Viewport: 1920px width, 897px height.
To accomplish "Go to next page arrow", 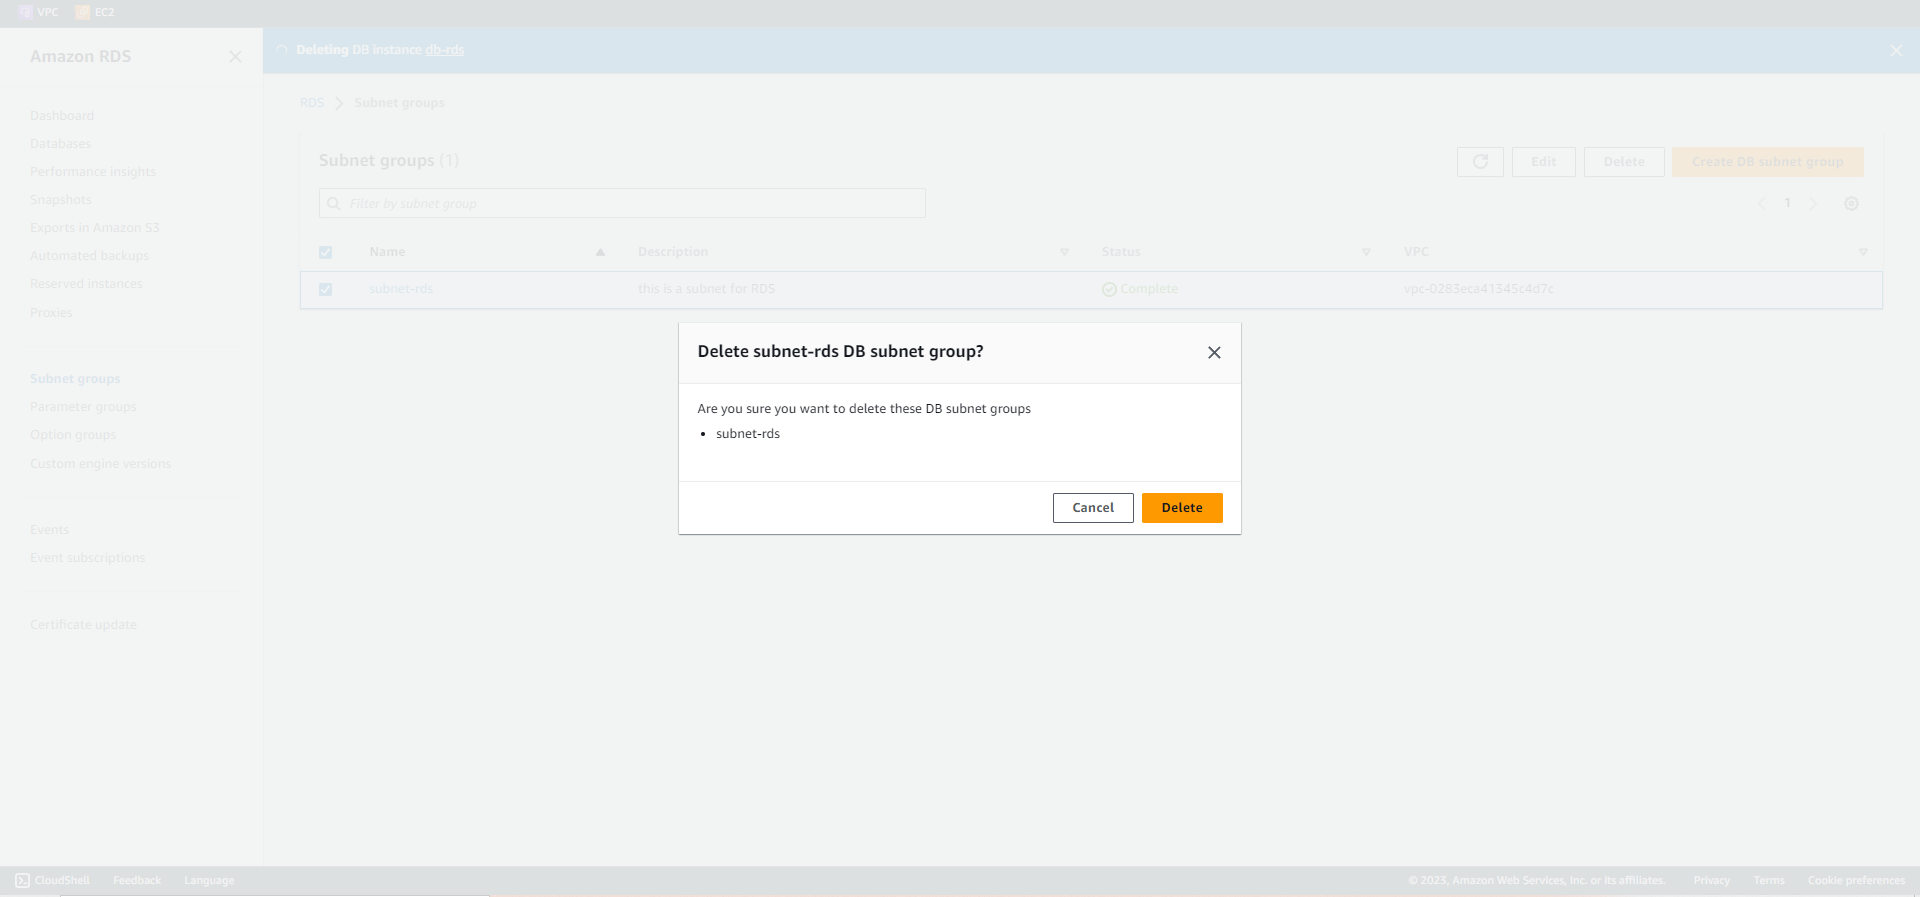I will 1813,204.
